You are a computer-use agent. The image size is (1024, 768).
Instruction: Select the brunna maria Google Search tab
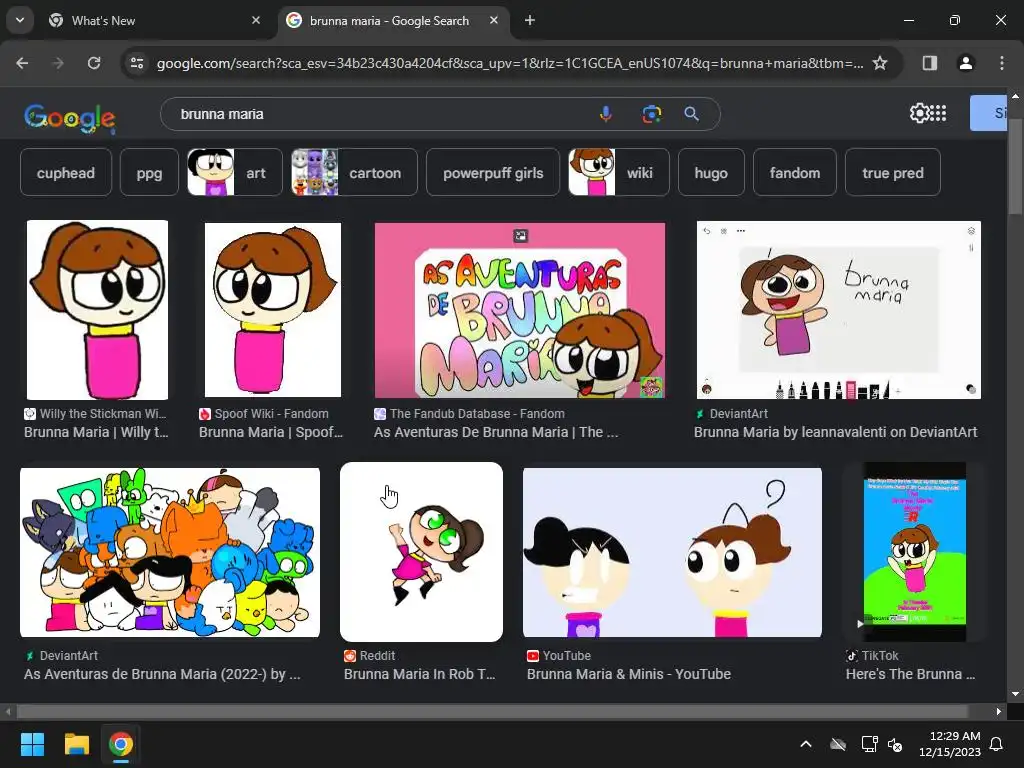(x=394, y=21)
